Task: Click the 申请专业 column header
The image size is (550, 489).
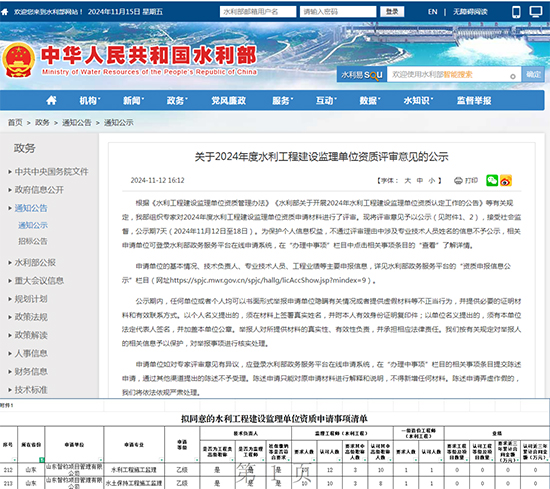Action: [x=134, y=444]
